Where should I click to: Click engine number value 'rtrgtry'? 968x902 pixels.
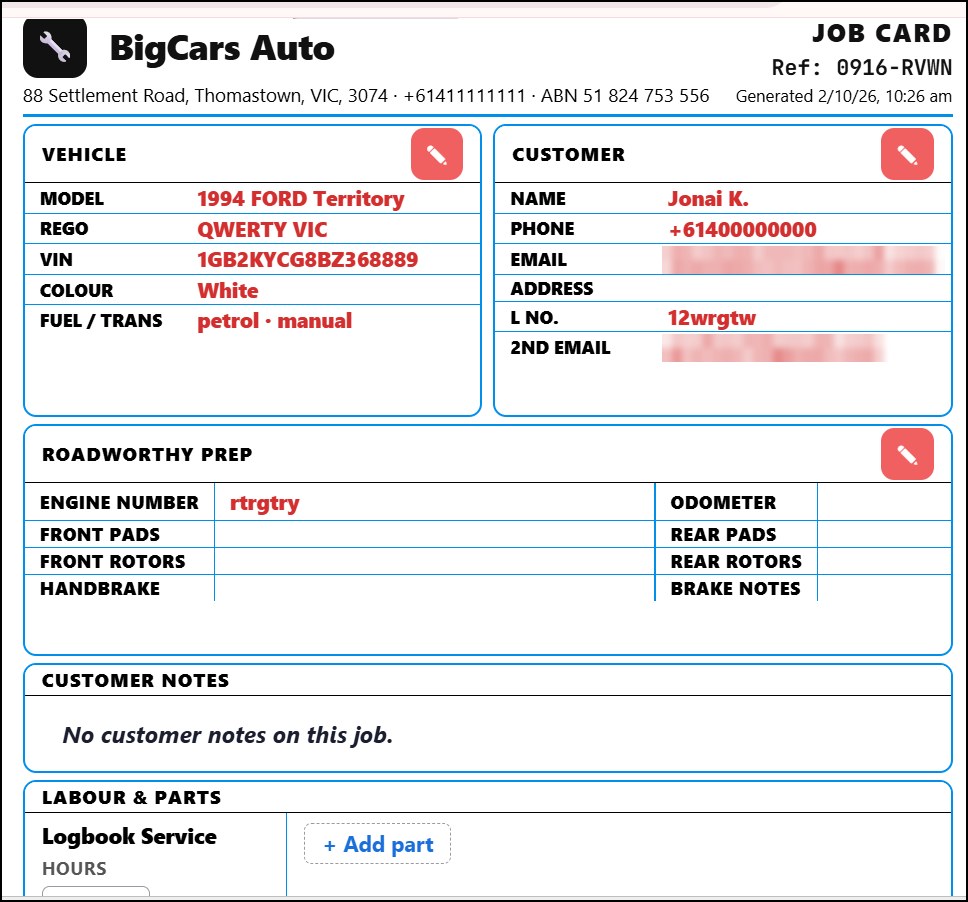point(264,503)
